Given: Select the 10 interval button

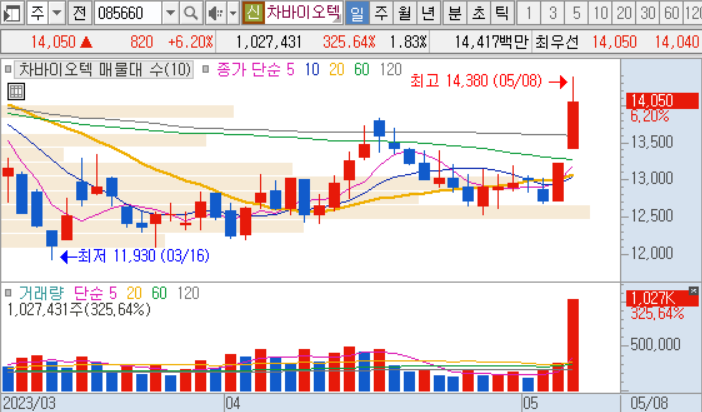Looking at the screenshot, I should pyautogui.click(x=600, y=13).
